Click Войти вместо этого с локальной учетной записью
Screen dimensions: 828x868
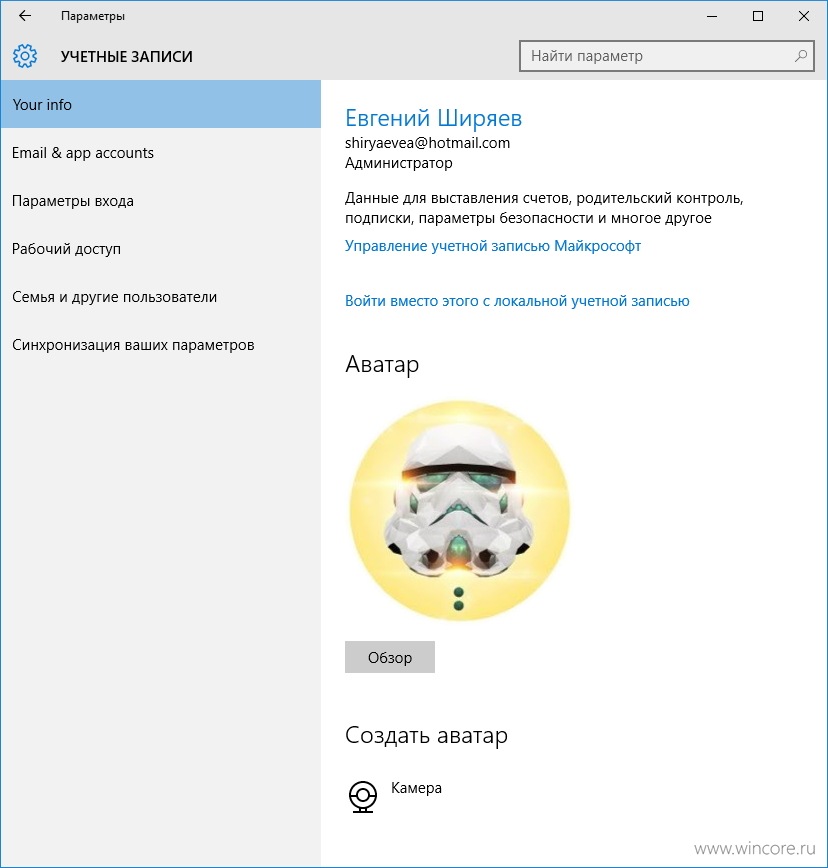point(517,301)
